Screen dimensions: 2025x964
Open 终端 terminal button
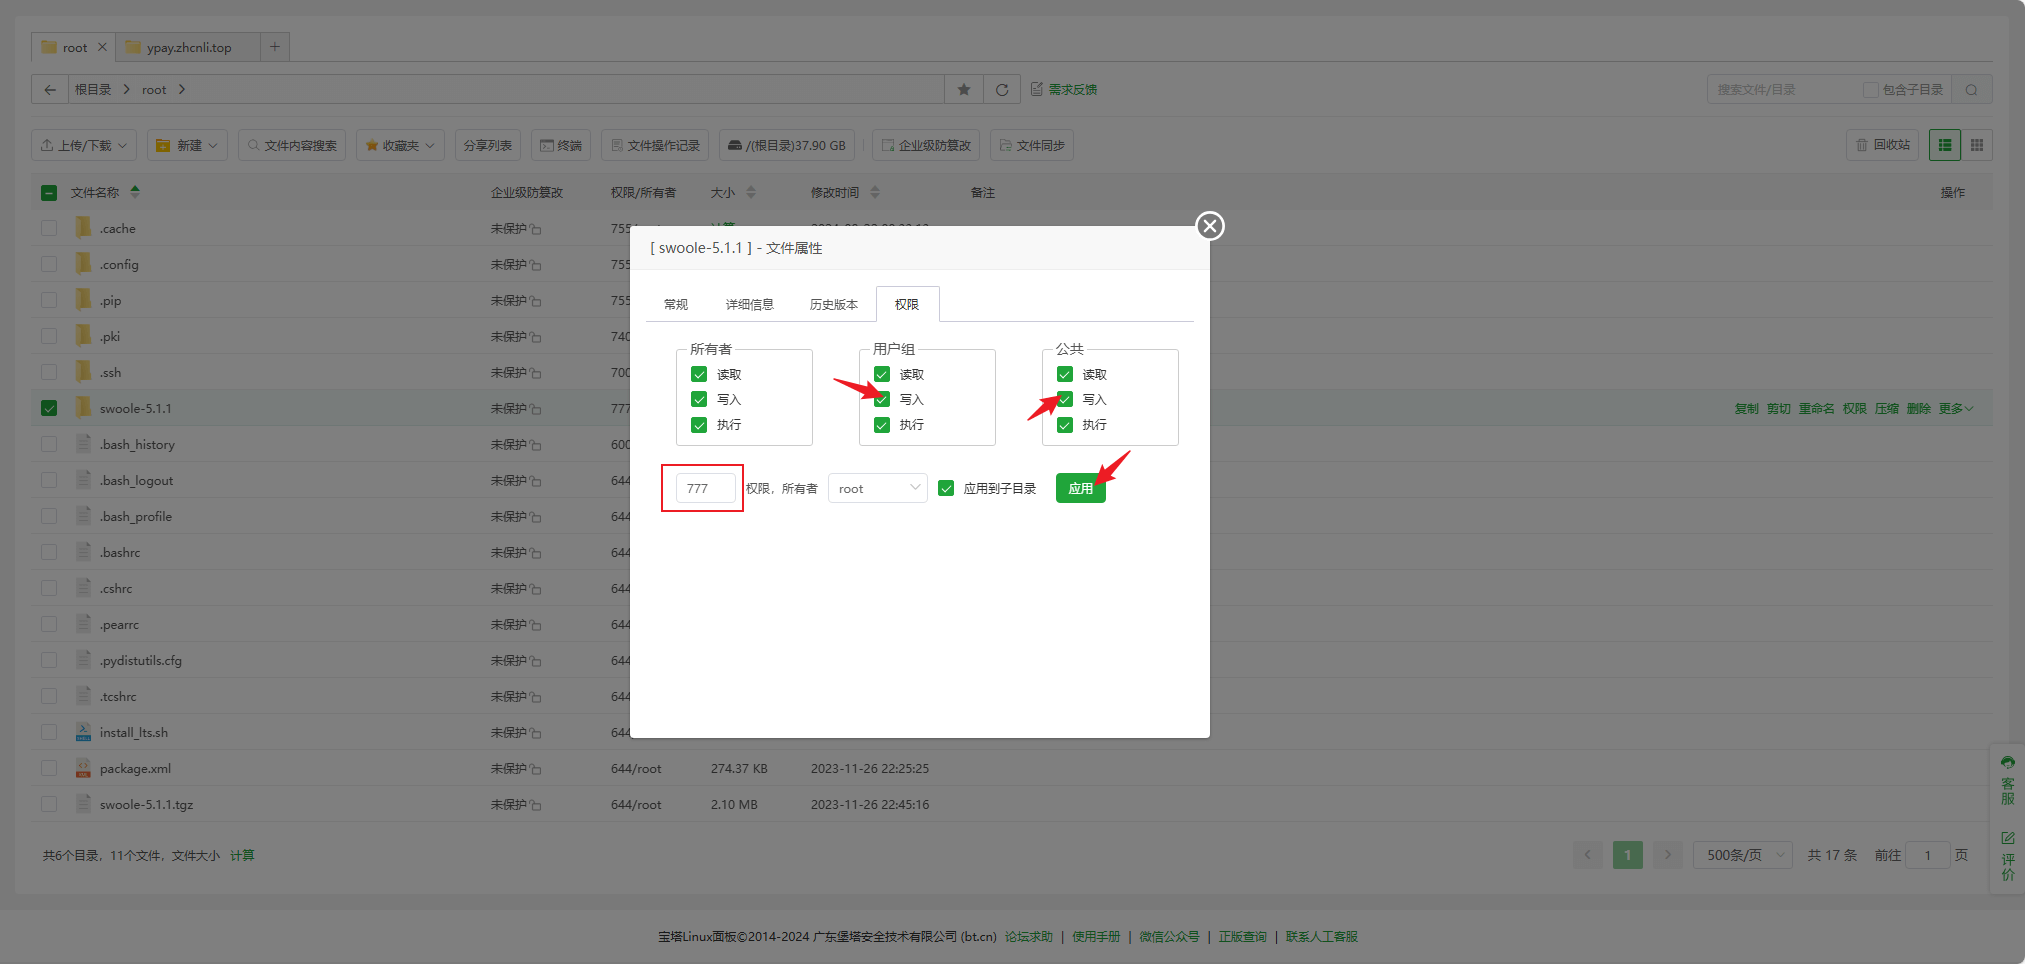[x=561, y=145]
